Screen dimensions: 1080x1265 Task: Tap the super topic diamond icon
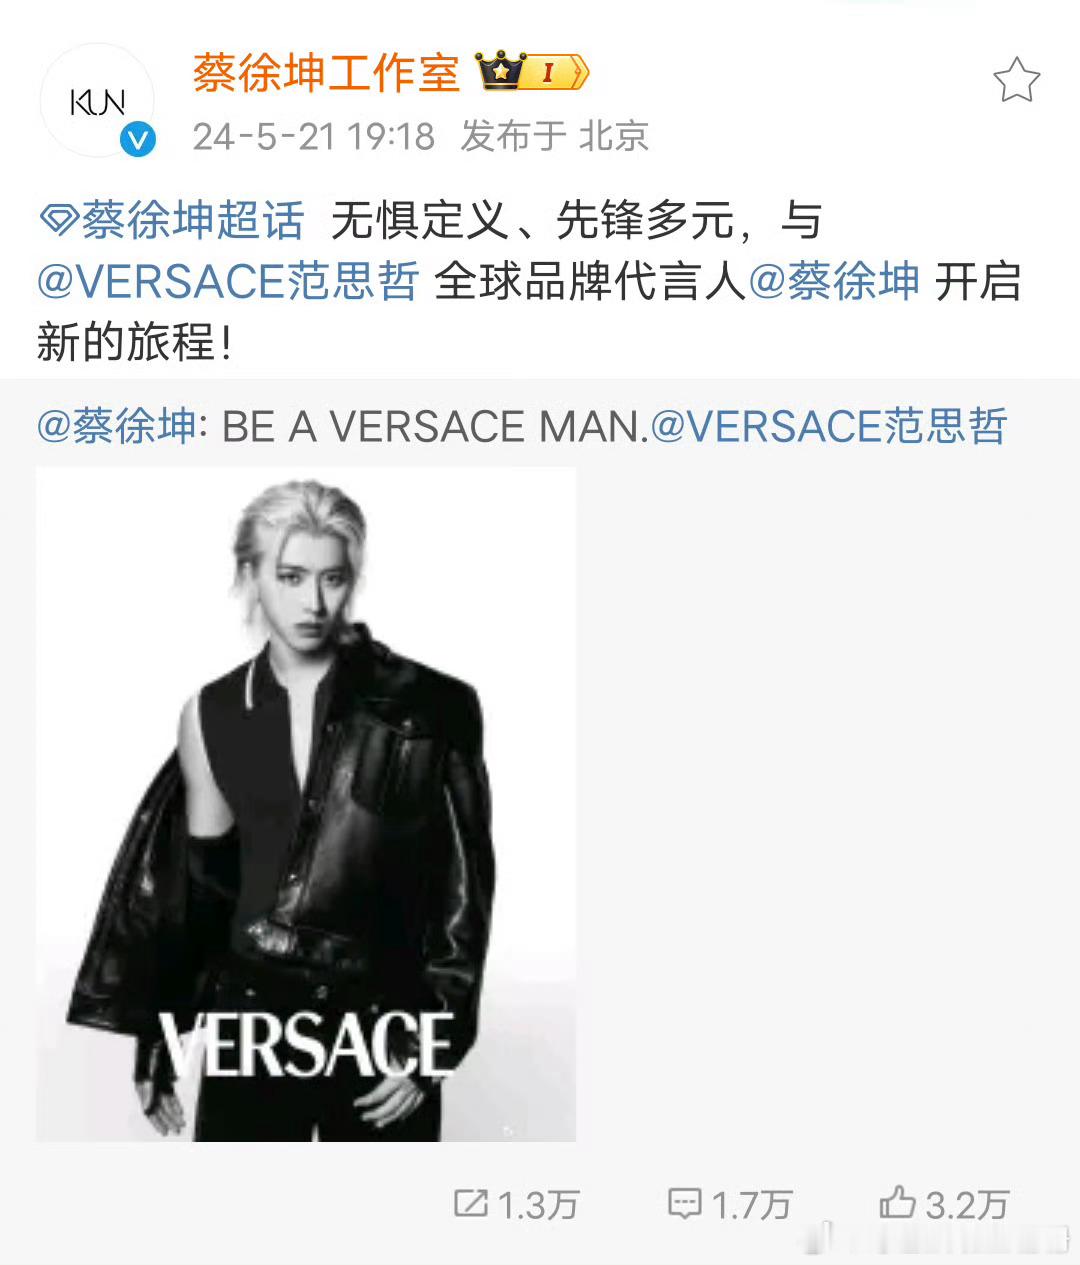coord(58,220)
